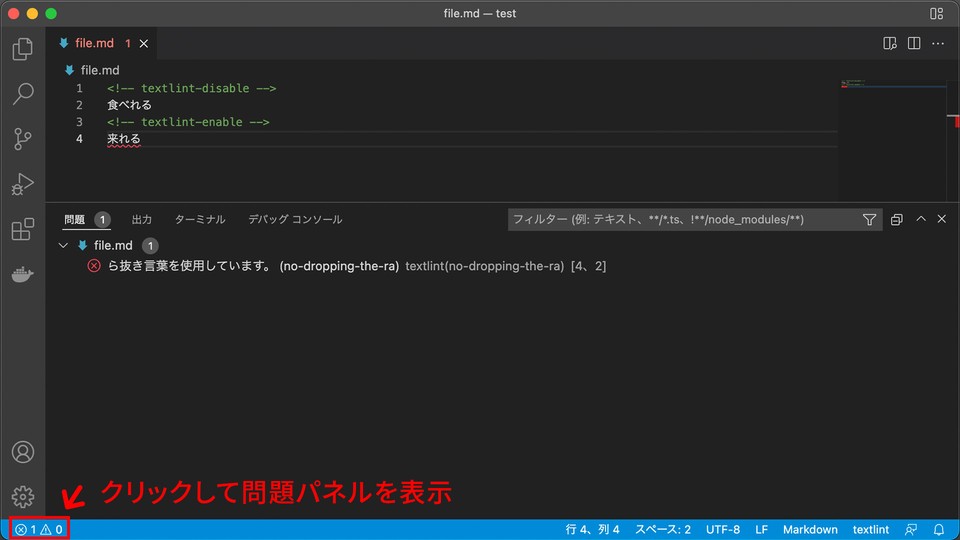Click errors and warnings count in status bar
This screenshot has height=540, width=960.
(x=39, y=529)
